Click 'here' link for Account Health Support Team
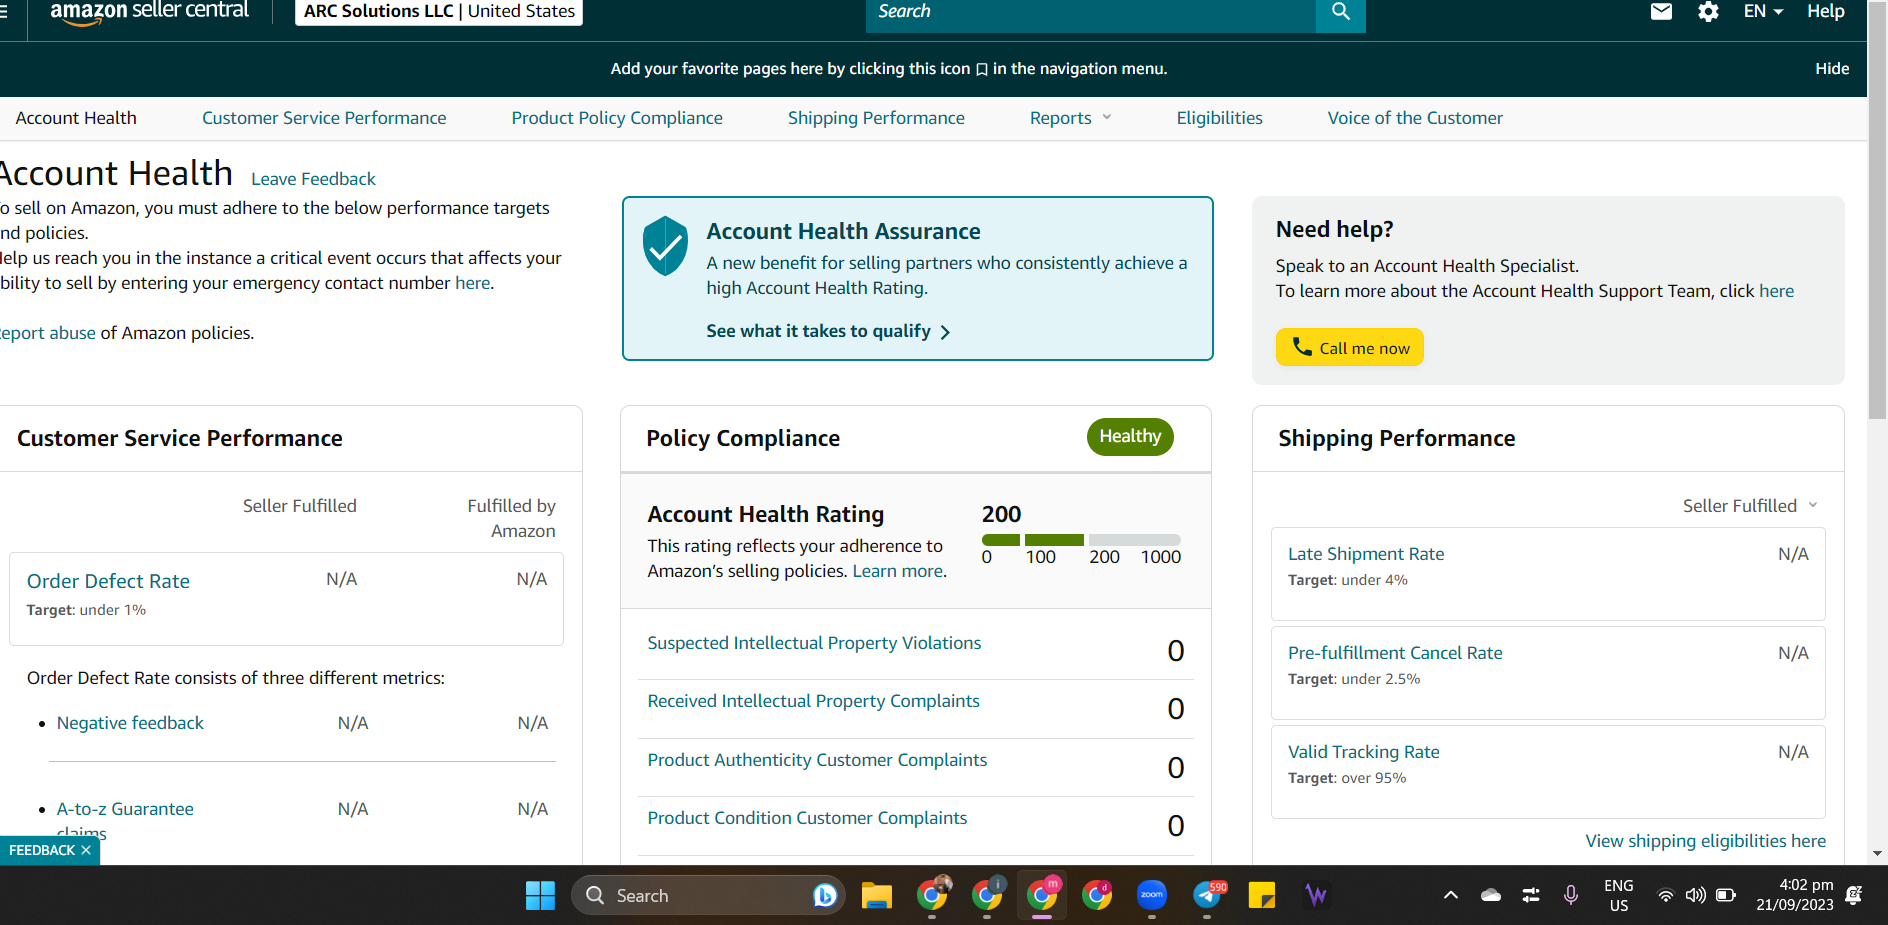The width and height of the screenshot is (1888, 925). tap(1776, 291)
